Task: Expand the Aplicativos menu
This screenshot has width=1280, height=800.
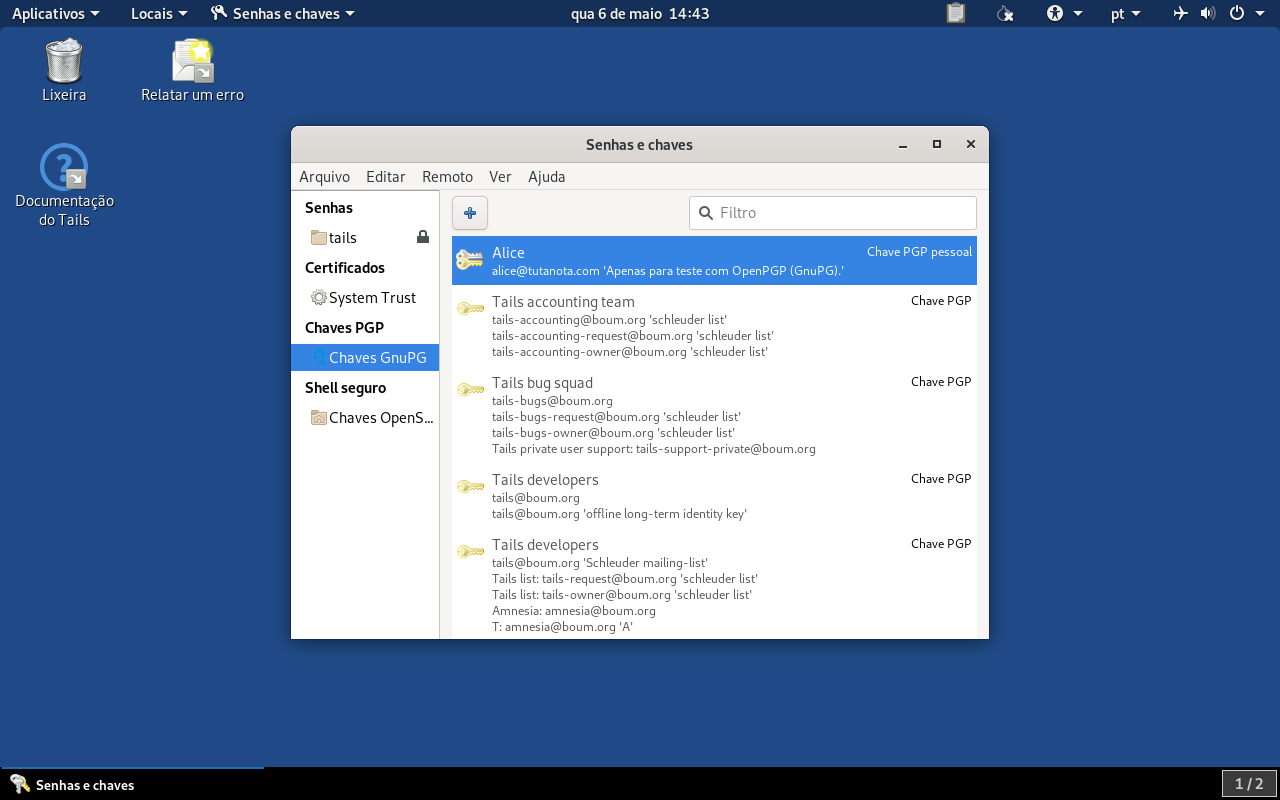Action: click(55, 14)
